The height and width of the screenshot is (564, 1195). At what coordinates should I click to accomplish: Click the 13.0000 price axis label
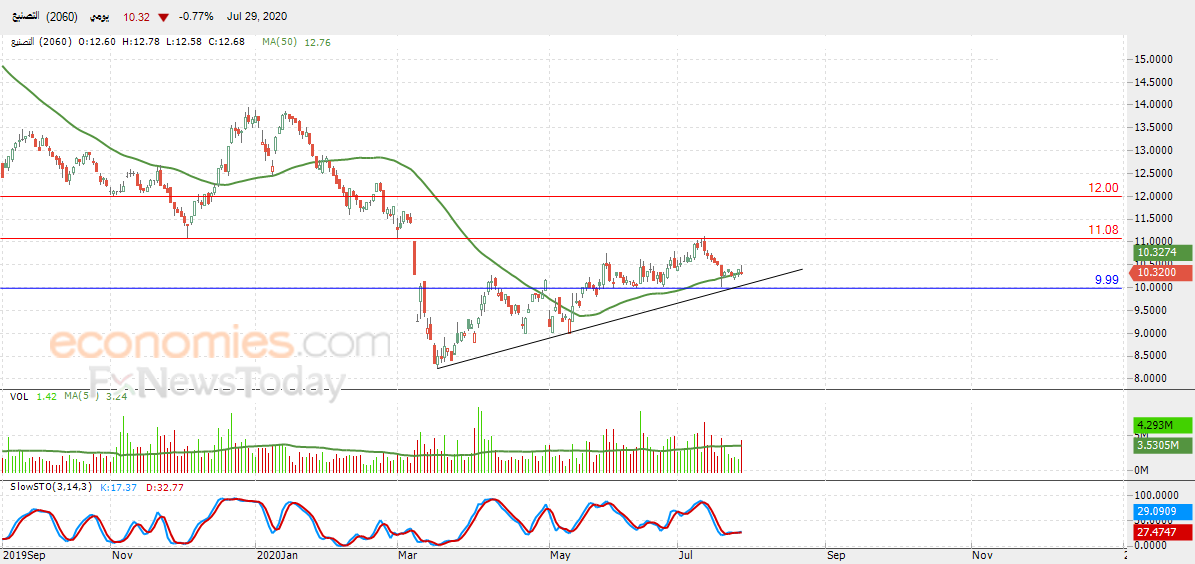coord(1155,151)
